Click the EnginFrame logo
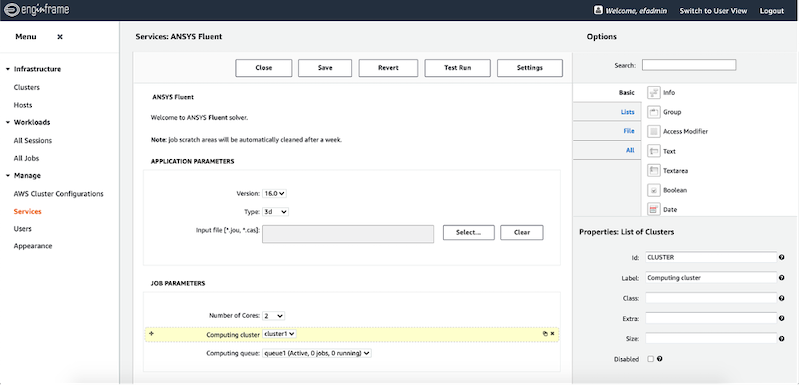 click(x=36, y=10)
